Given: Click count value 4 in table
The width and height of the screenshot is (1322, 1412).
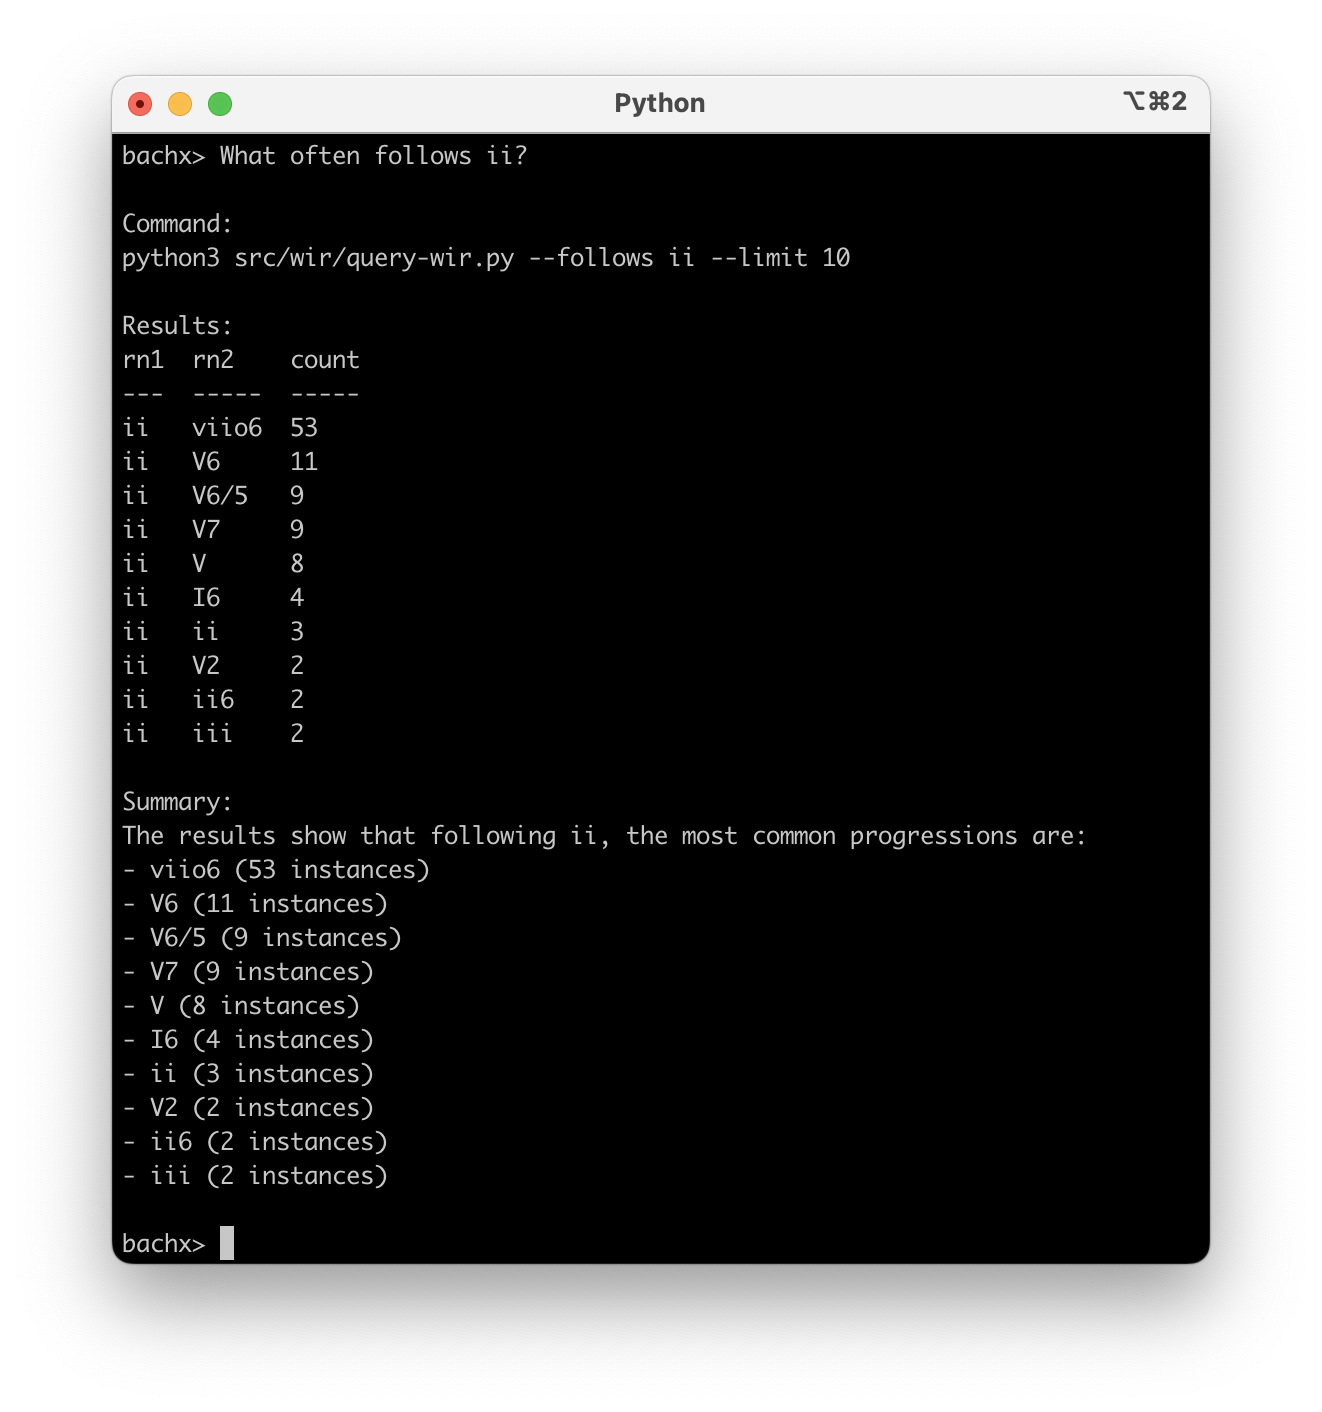Looking at the screenshot, I should click(297, 598).
